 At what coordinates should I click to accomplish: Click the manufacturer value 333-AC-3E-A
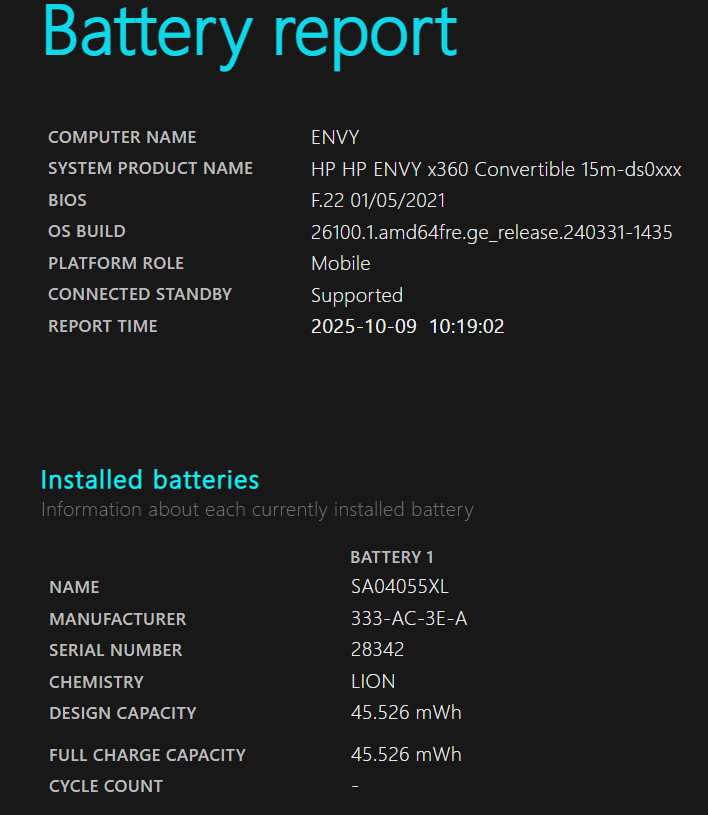pos(409,619)
